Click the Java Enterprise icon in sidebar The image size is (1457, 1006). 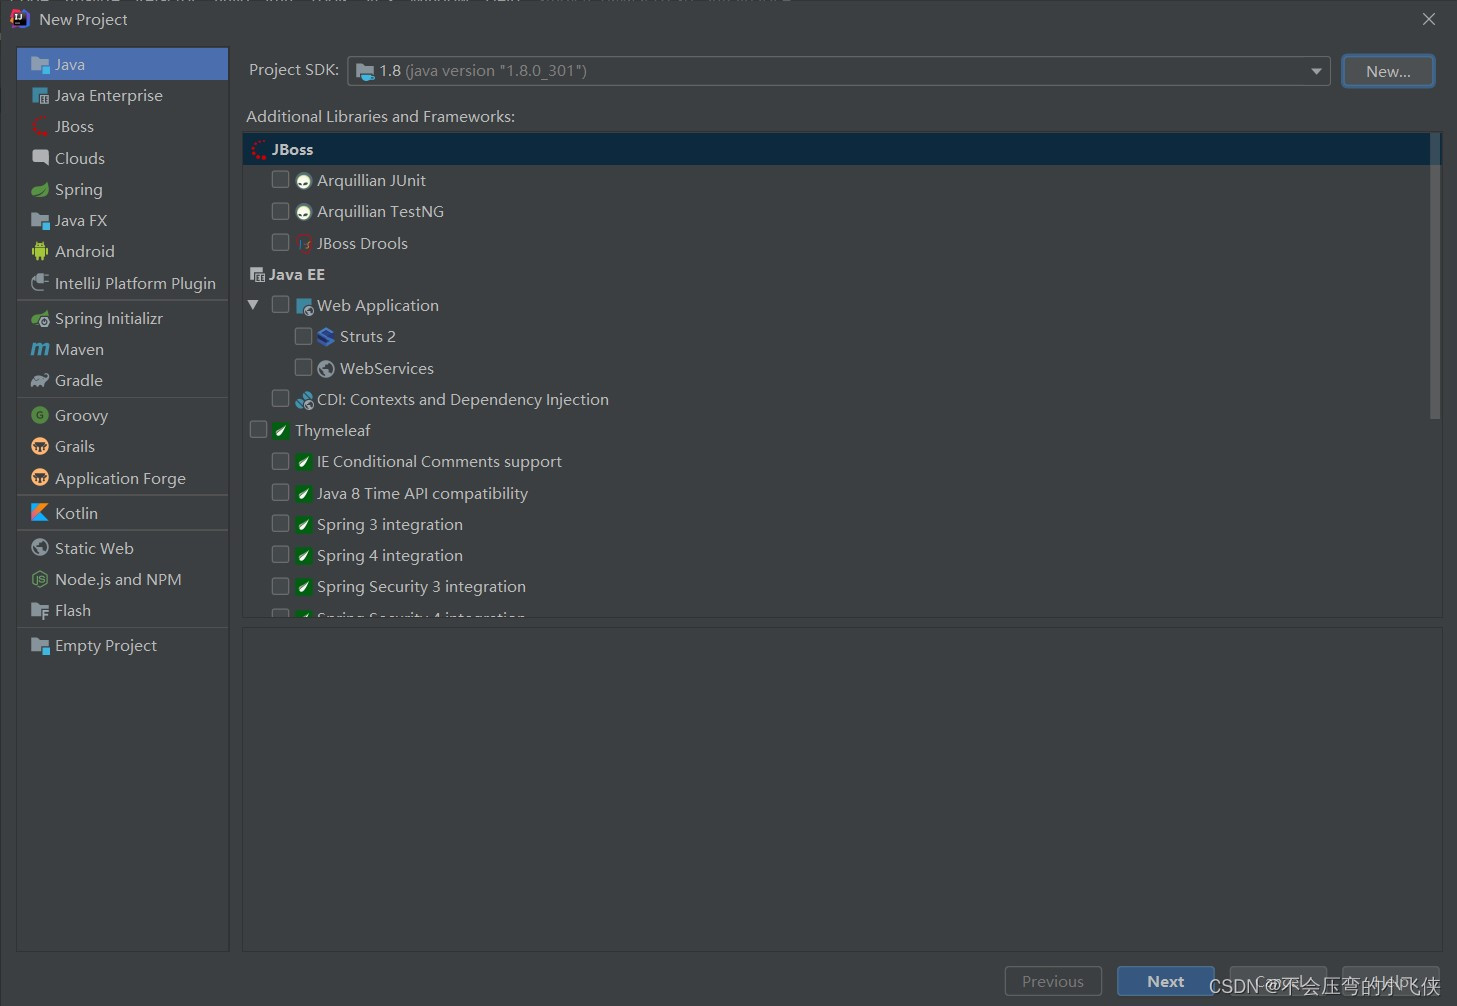point(40,96)
